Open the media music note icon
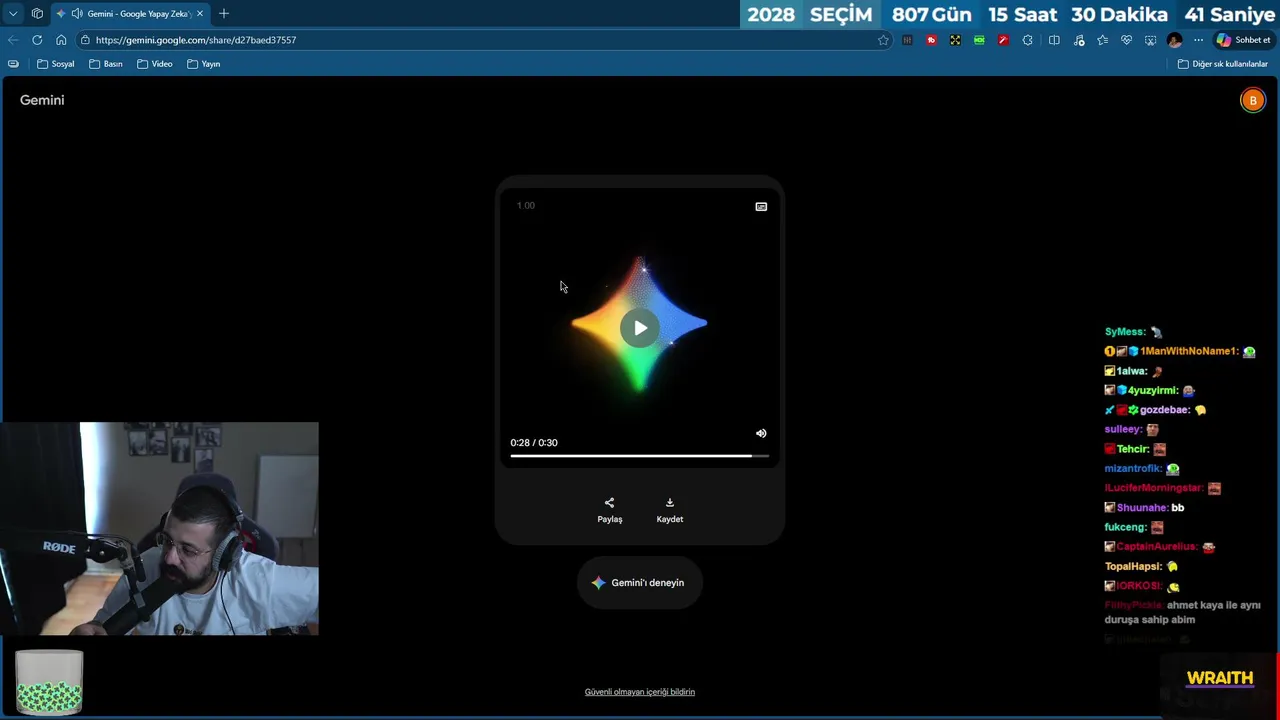 pos(1078,40)
